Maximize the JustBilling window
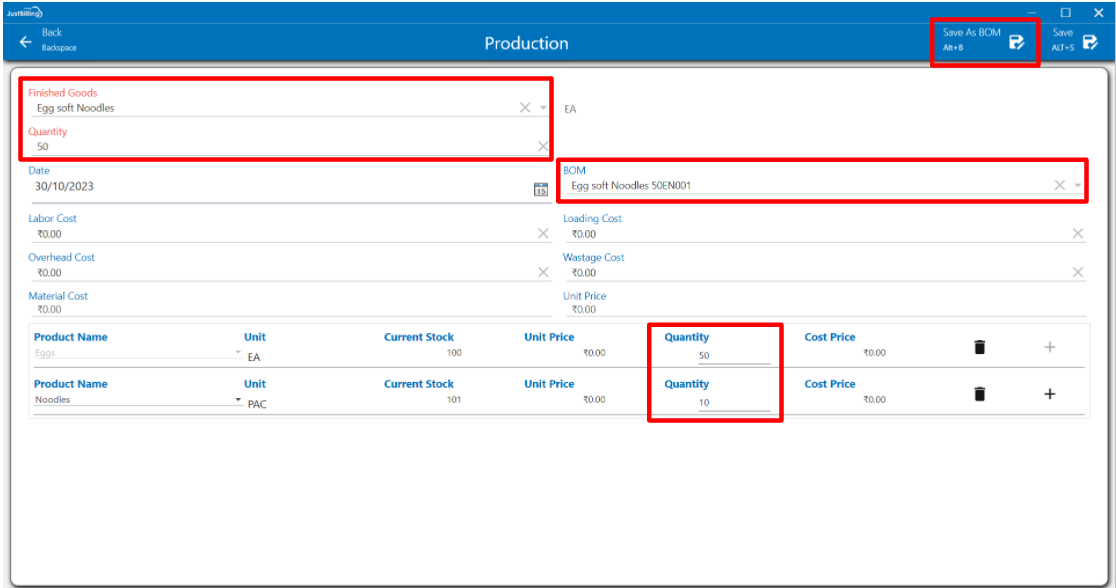The height and width of the screenshot is (588, 1116). coord(1066,12)
